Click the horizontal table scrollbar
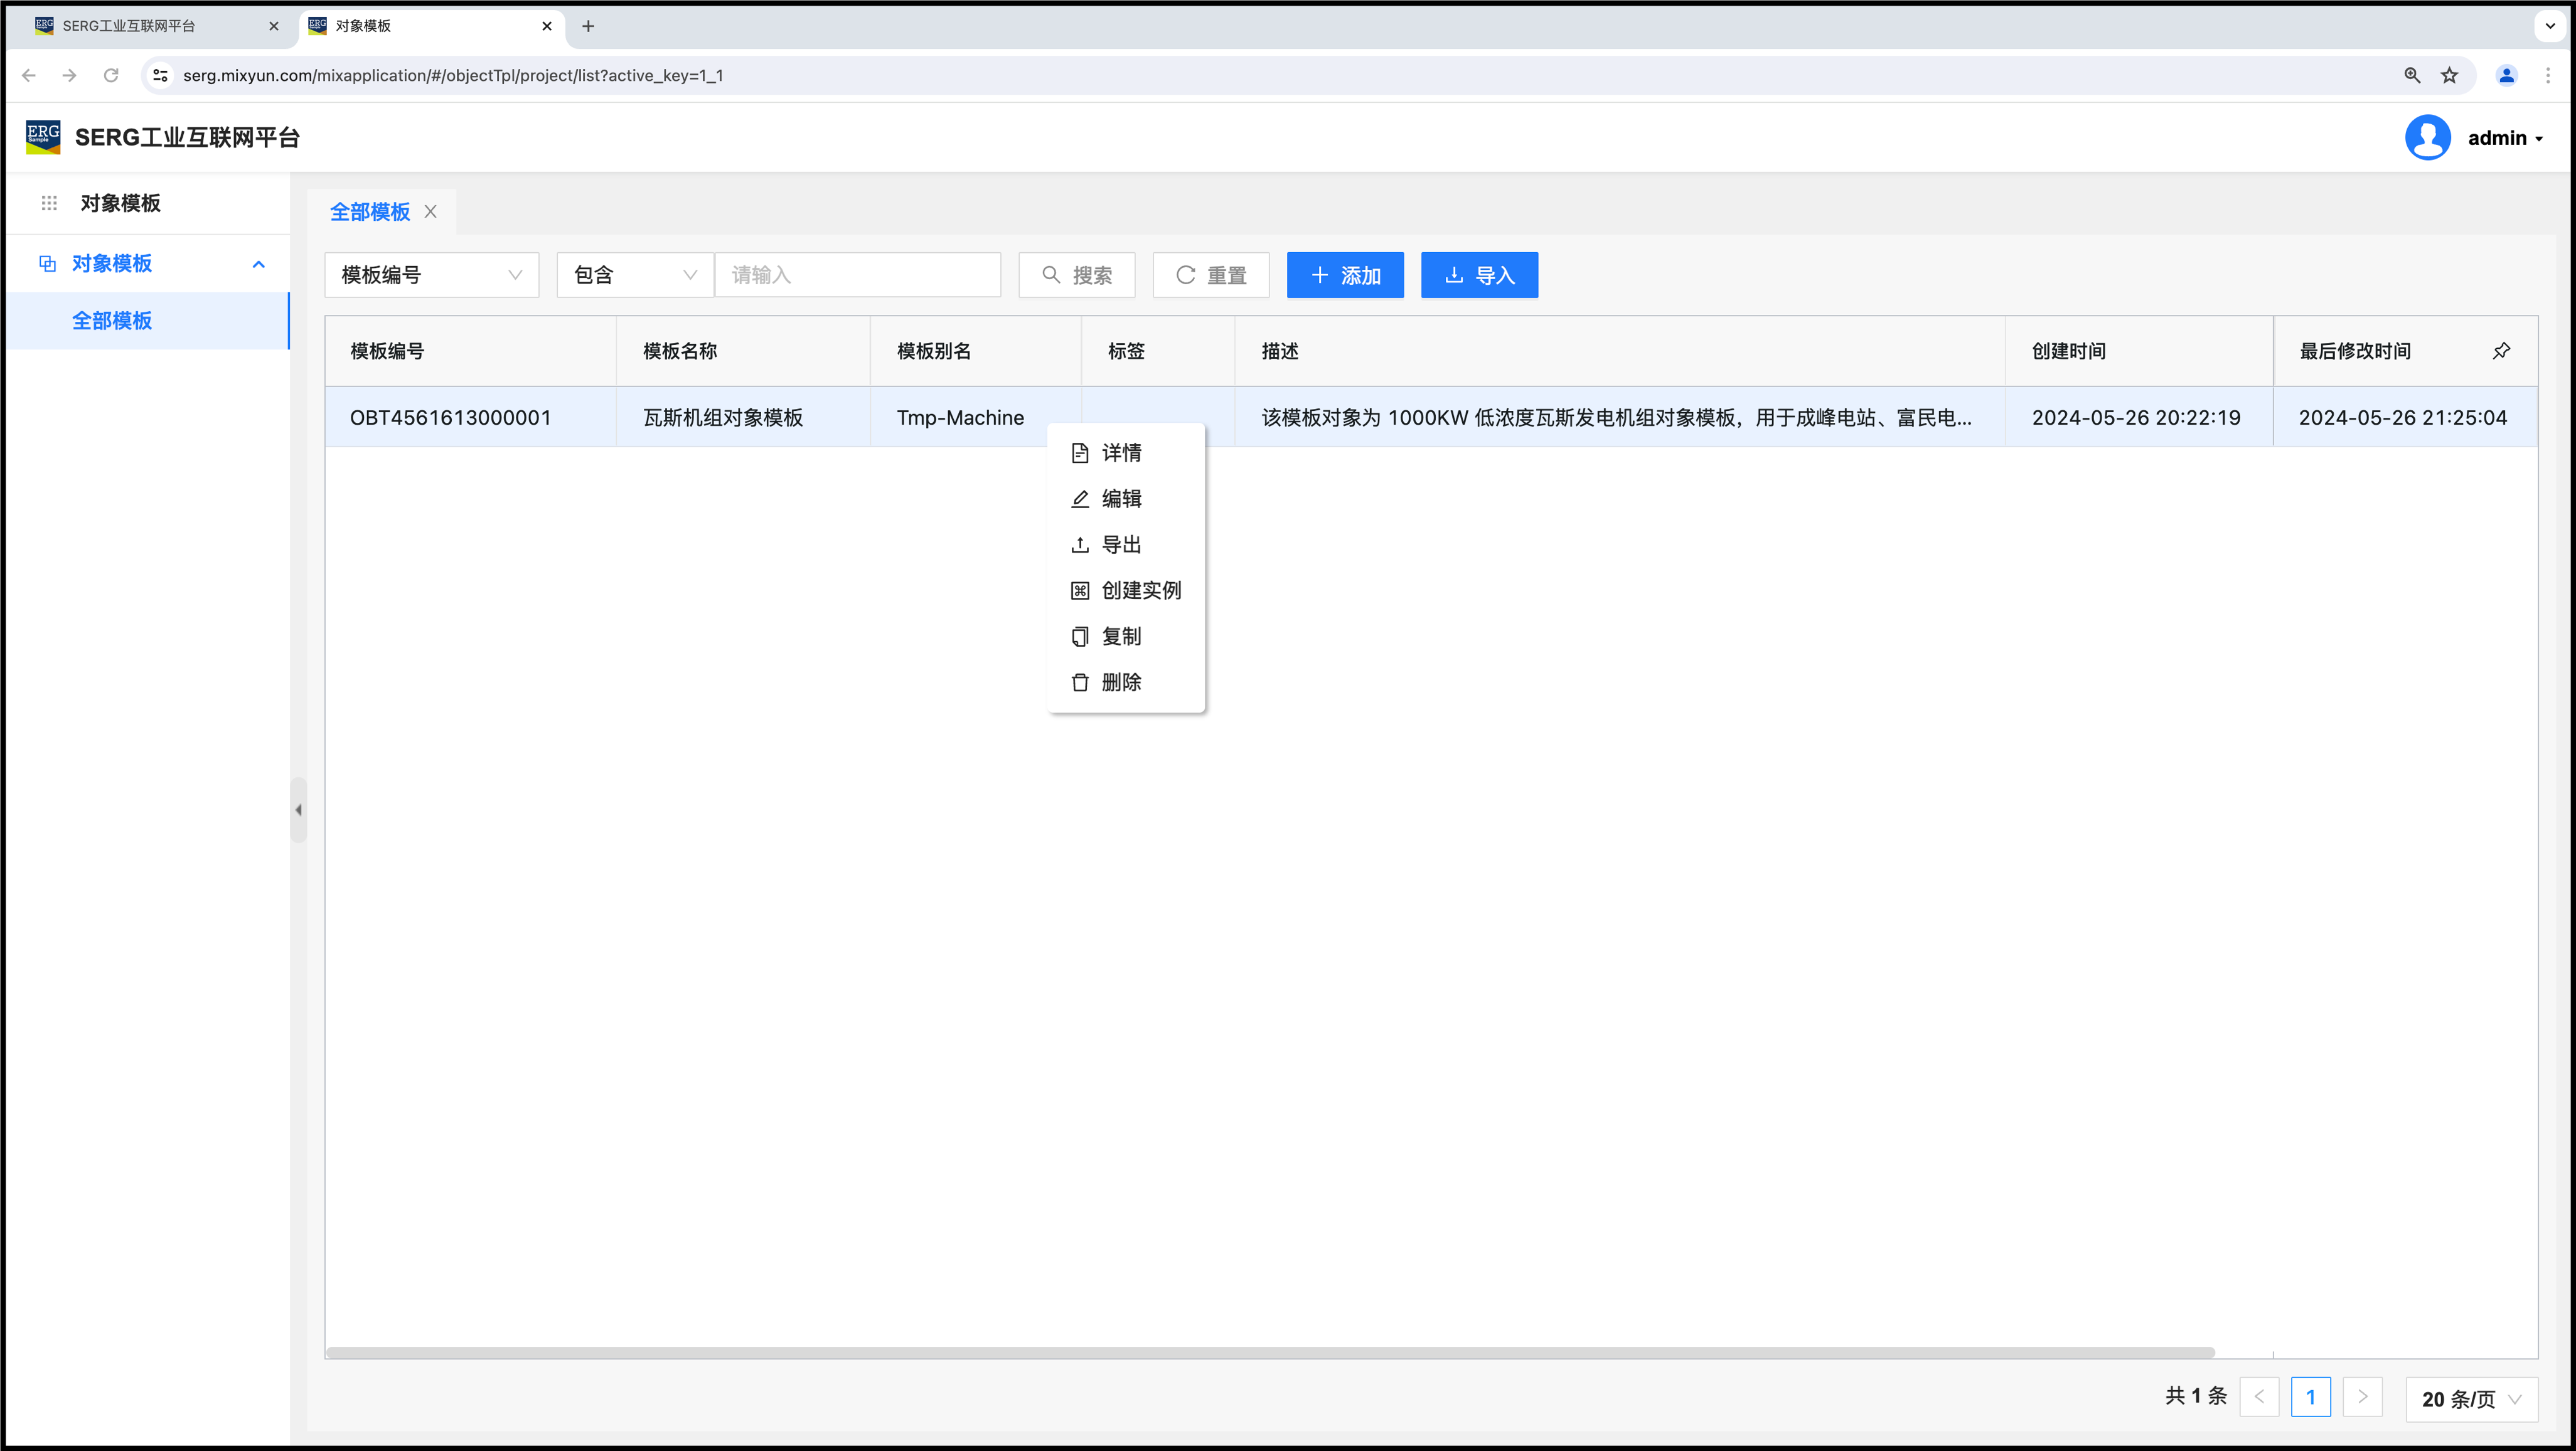 pyautogui.click(x=1270, y=1353)
